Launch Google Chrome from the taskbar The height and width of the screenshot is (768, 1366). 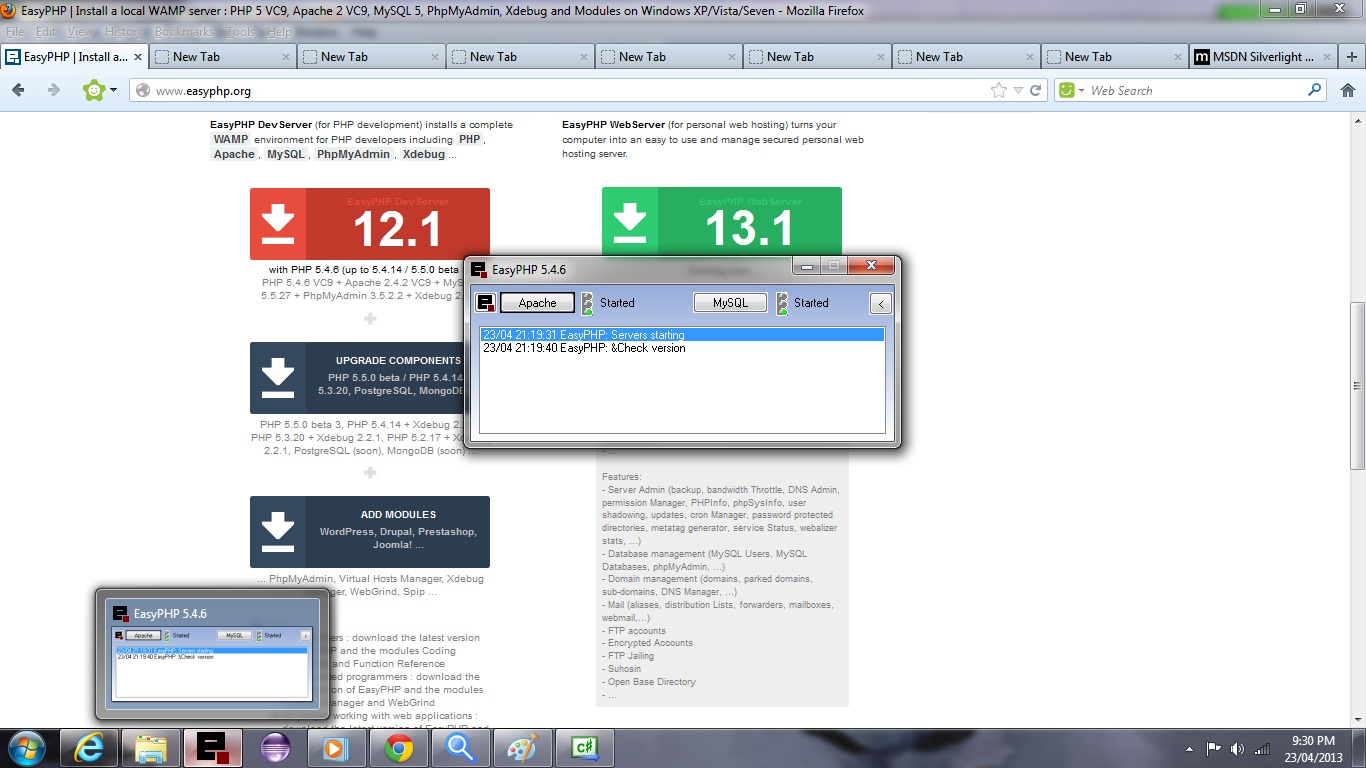pos(398,747)
